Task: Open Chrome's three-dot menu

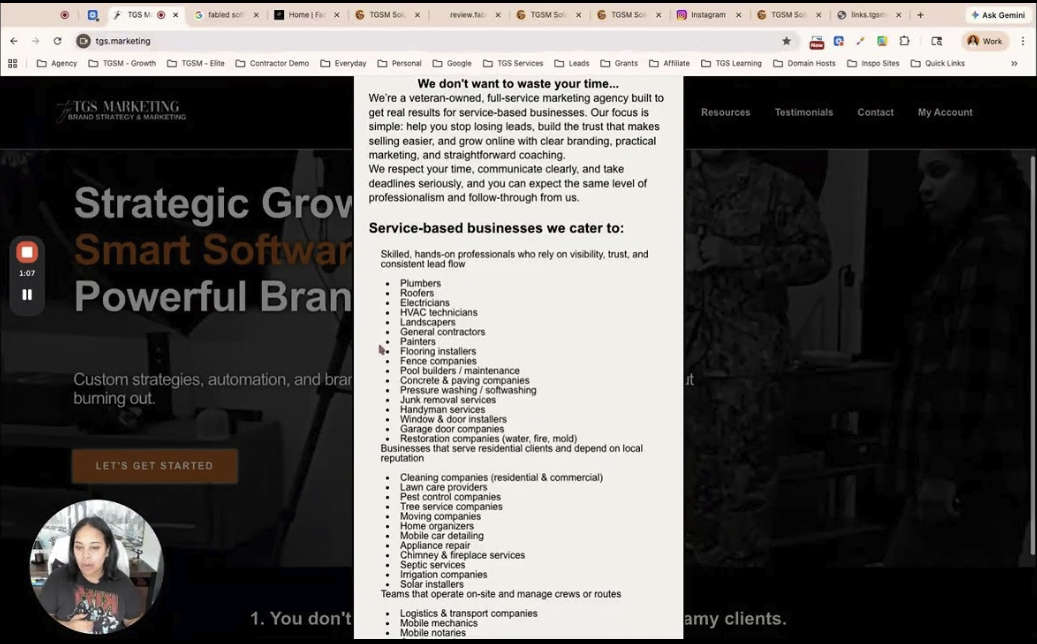Action: (1023, 41)
